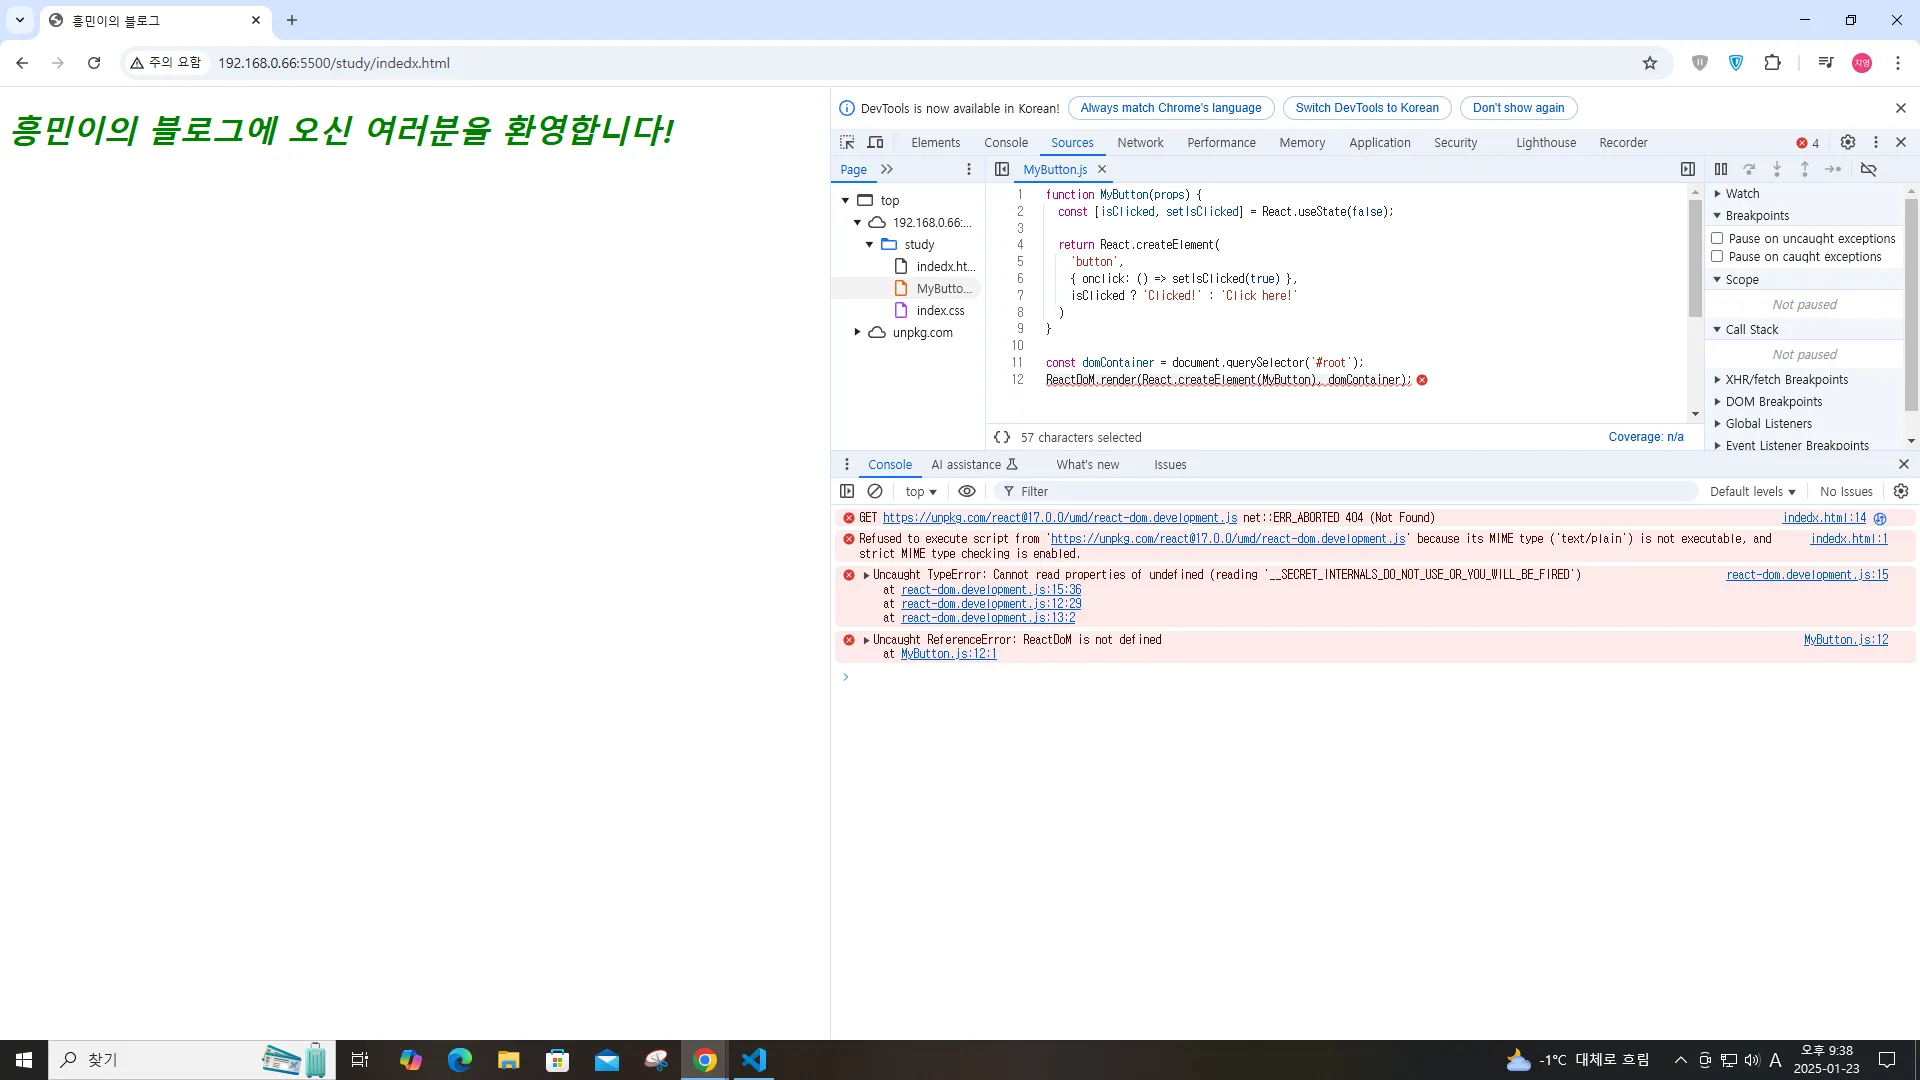Click the code editor vertical scrollbar
This screenshot has width=1920, height=1080.
(1695, 258)
